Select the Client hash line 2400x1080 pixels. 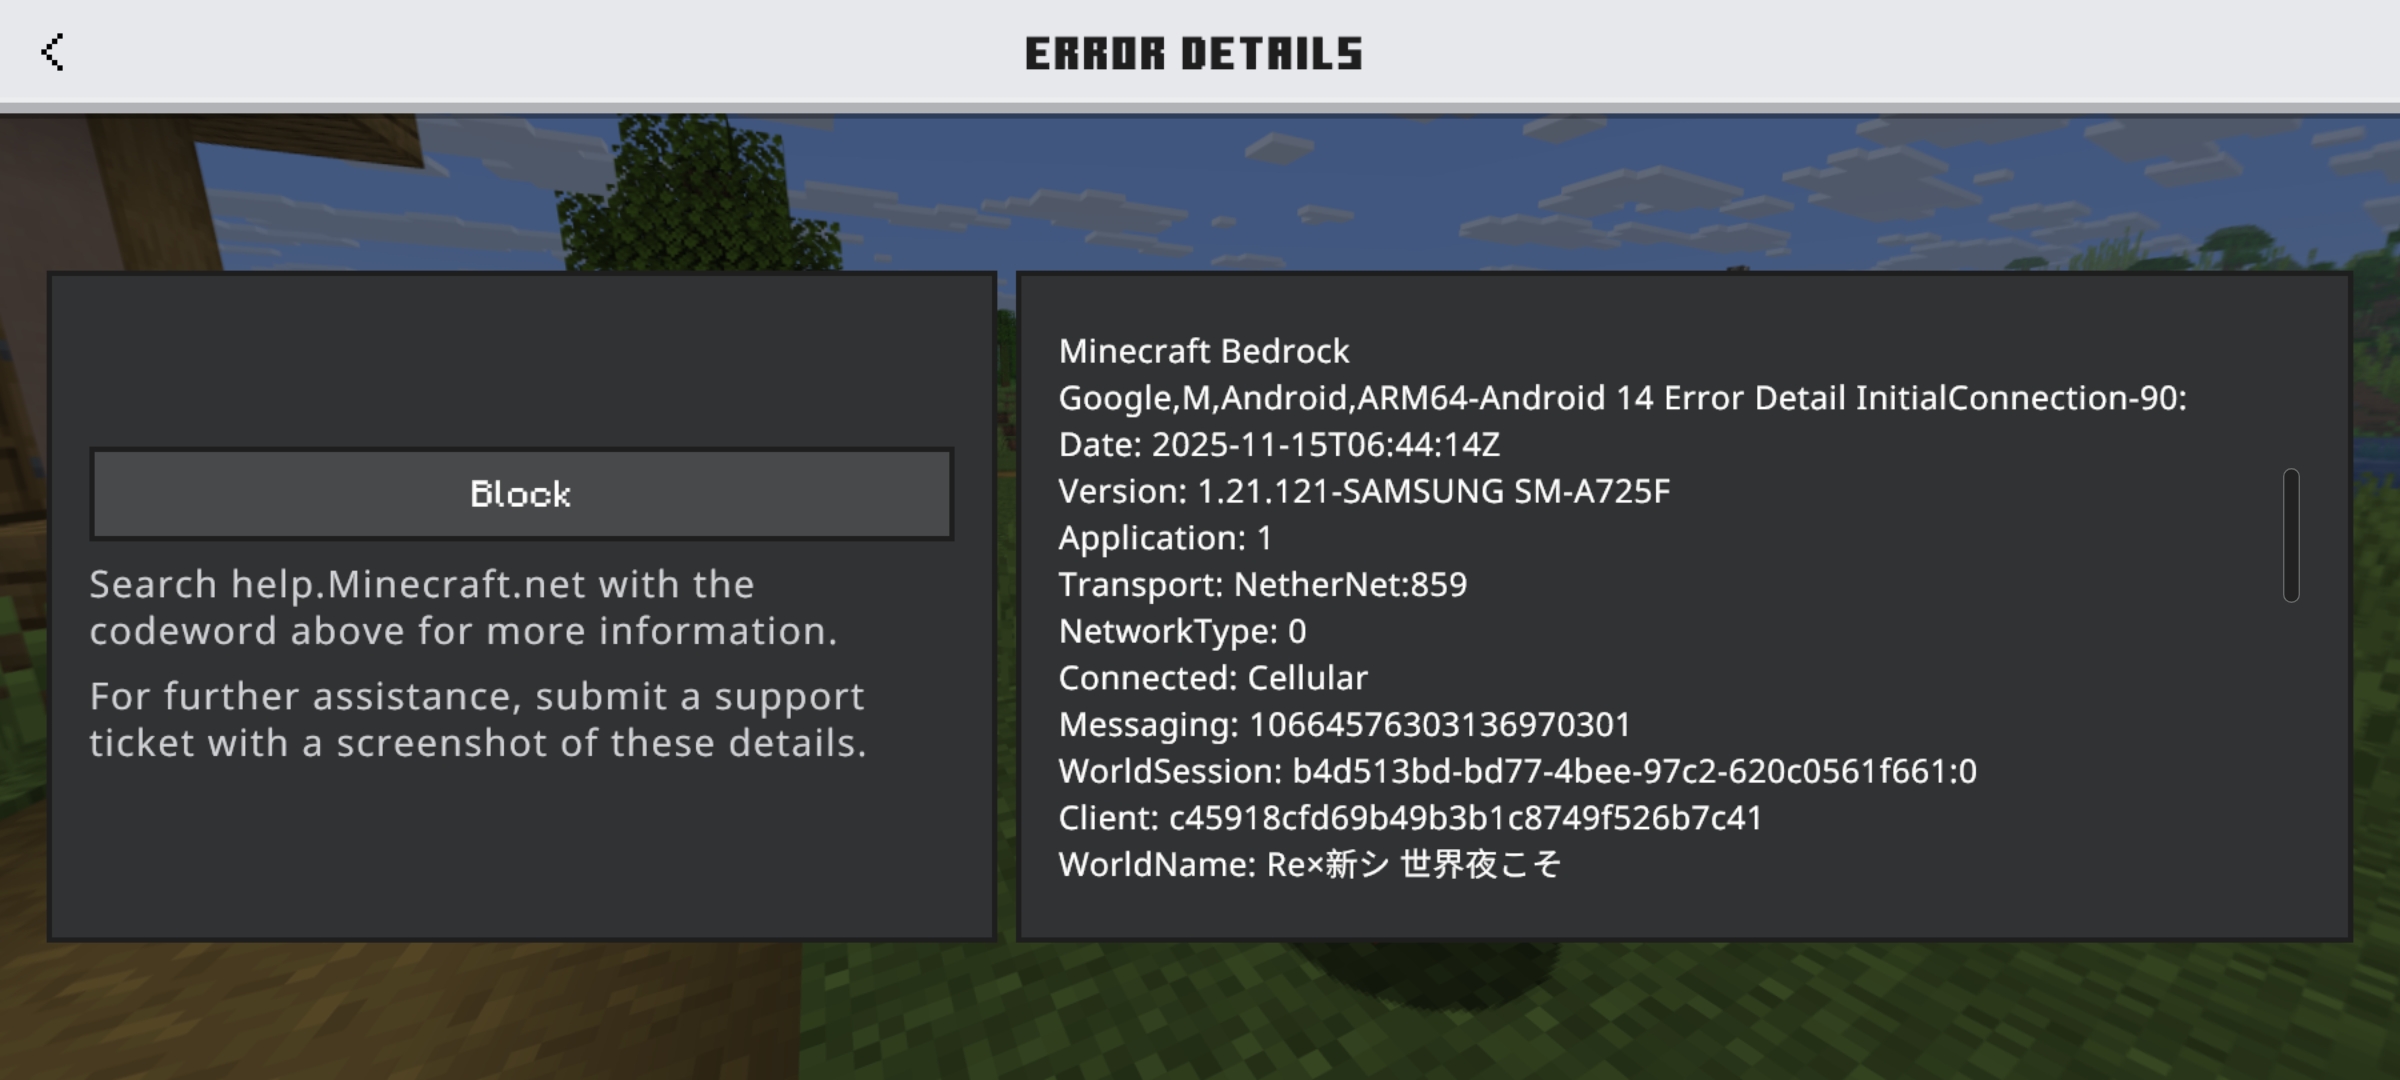1410,818
